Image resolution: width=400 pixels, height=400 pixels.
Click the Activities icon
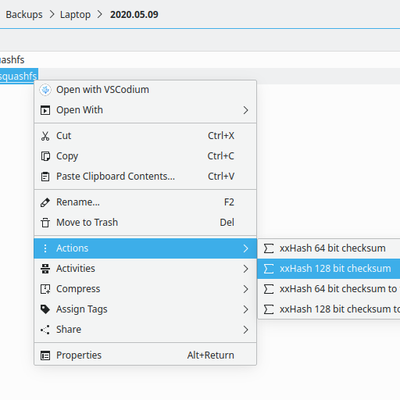[x=45, y=269]
